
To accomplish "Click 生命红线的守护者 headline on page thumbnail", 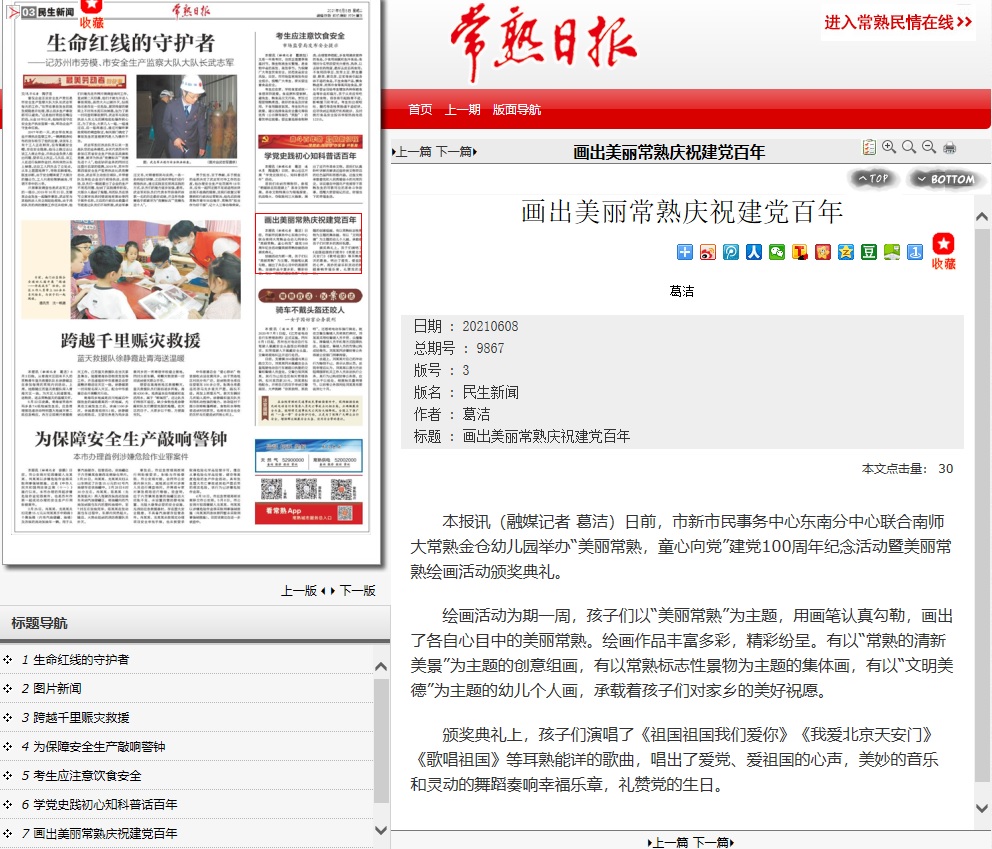I will 130,43.
